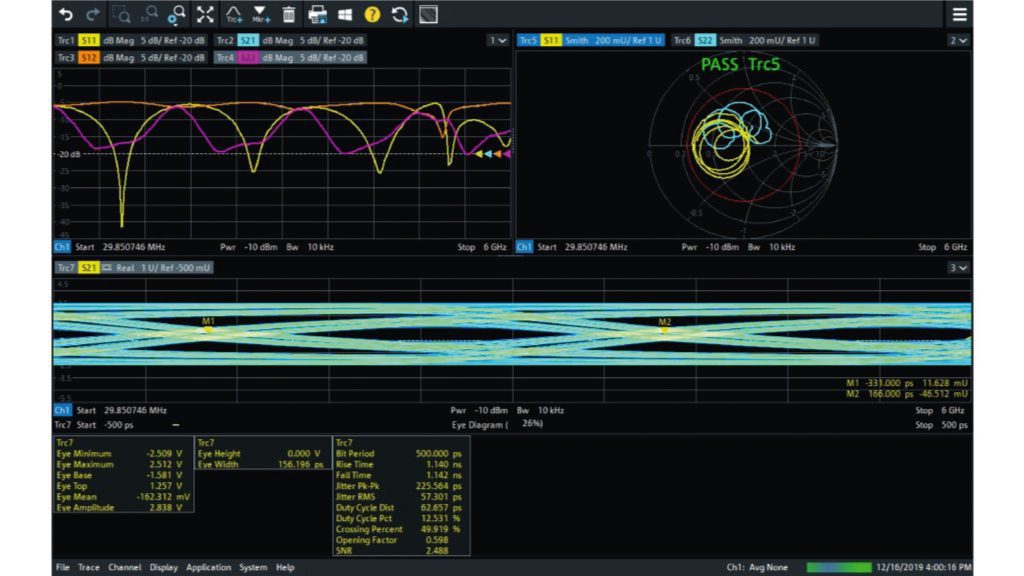Add a new trace with Trc+ icon
Image resolution: width=1024 pixels, height=576 pixels.
[233, 14]
